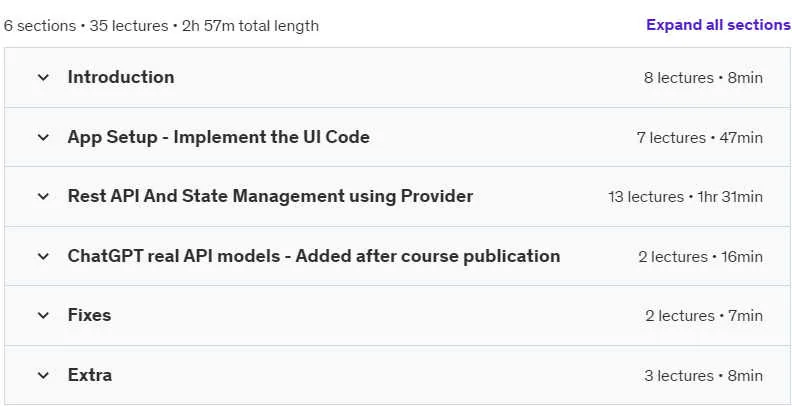Click the 2 lectures • 7min label
This screenshot has height=406, width=792.
[704, 316]
